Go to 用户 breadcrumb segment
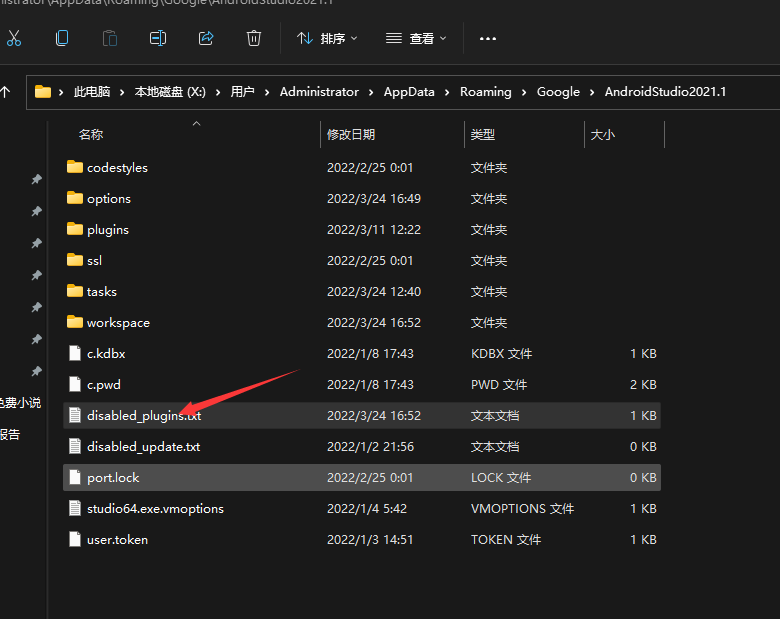Image resolution: width=780 pixels, height=619 pixels. pos(242,92)
